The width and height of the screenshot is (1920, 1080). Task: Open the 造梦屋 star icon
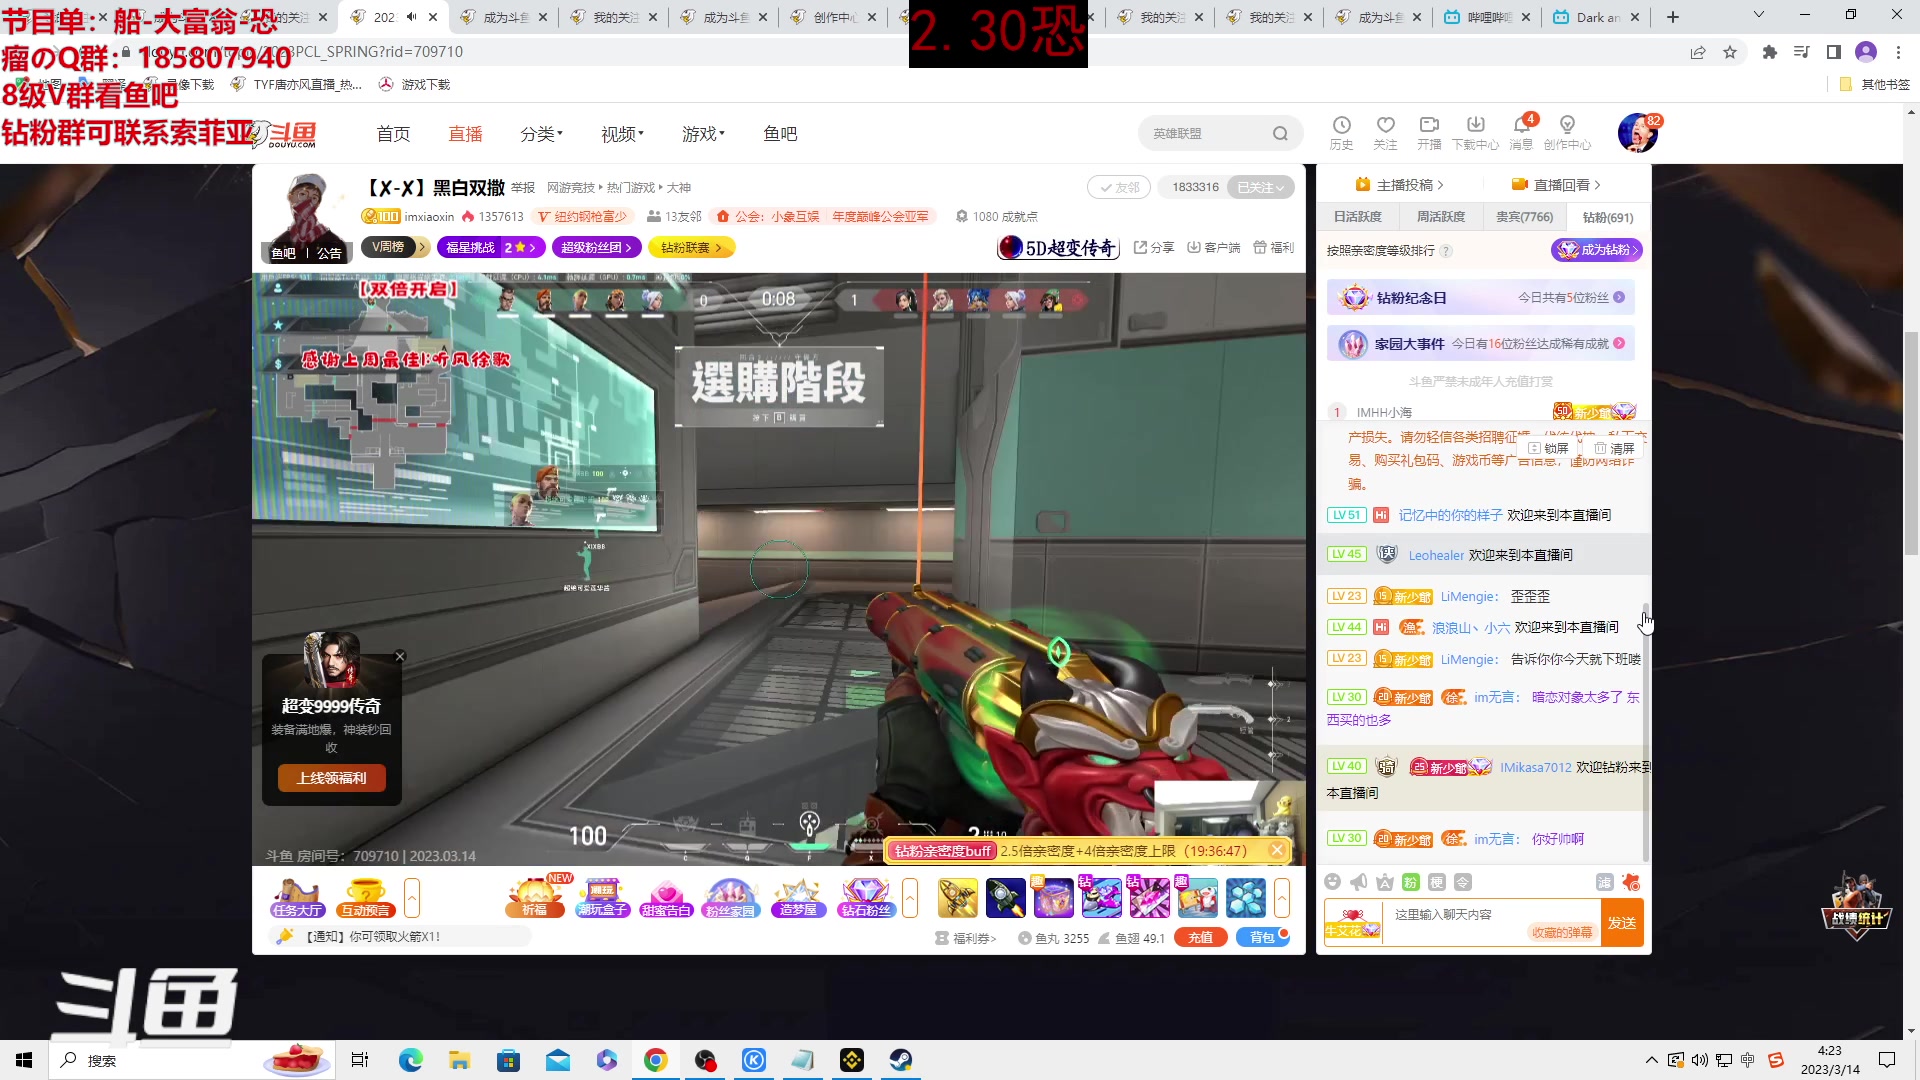[x=798, y=897]
